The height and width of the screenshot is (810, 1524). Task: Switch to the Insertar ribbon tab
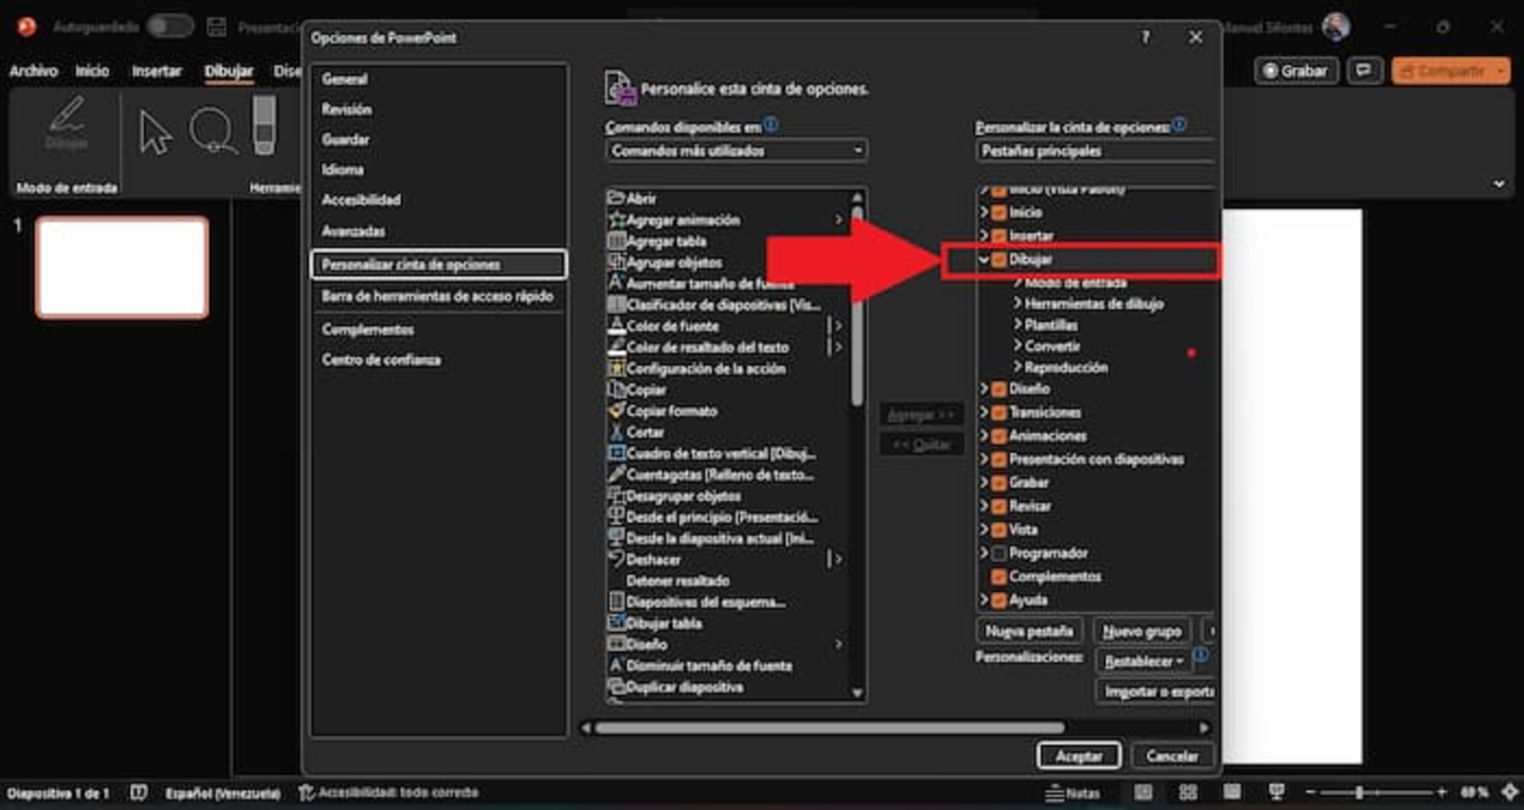click(x=157, y=71)
